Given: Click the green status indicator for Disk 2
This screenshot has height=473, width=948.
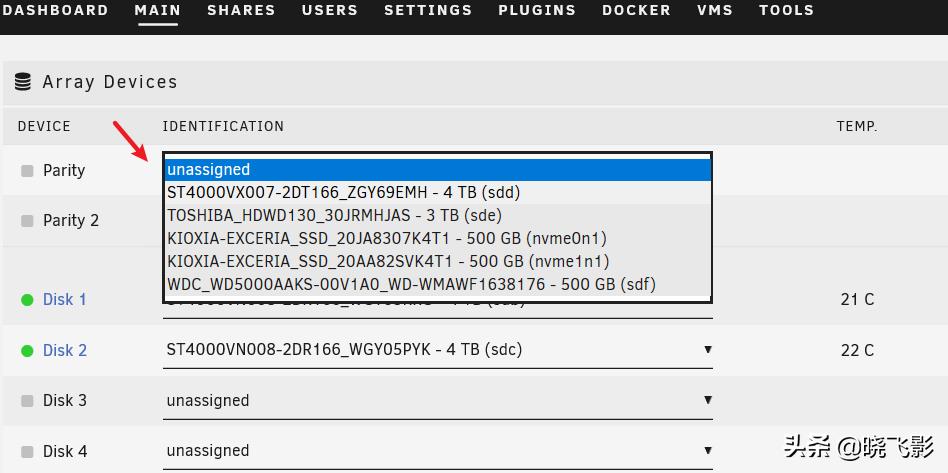Looking at the screenshot, I should tap(27, 350).
